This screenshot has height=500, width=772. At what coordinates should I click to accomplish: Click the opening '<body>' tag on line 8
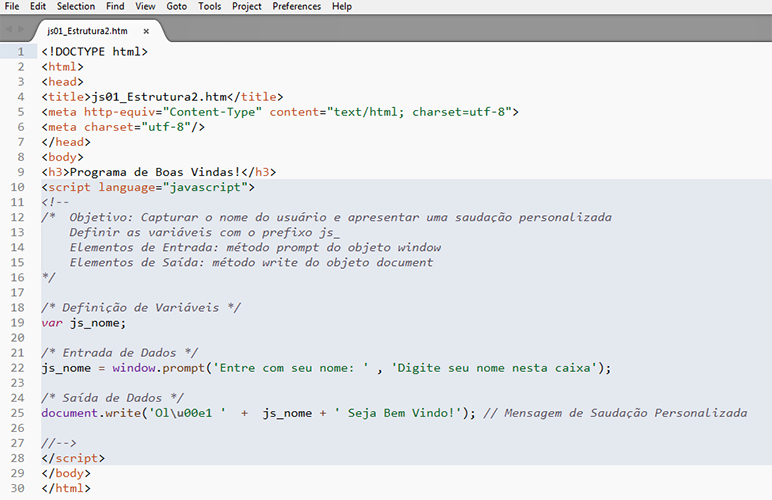(x=63, y=157)
